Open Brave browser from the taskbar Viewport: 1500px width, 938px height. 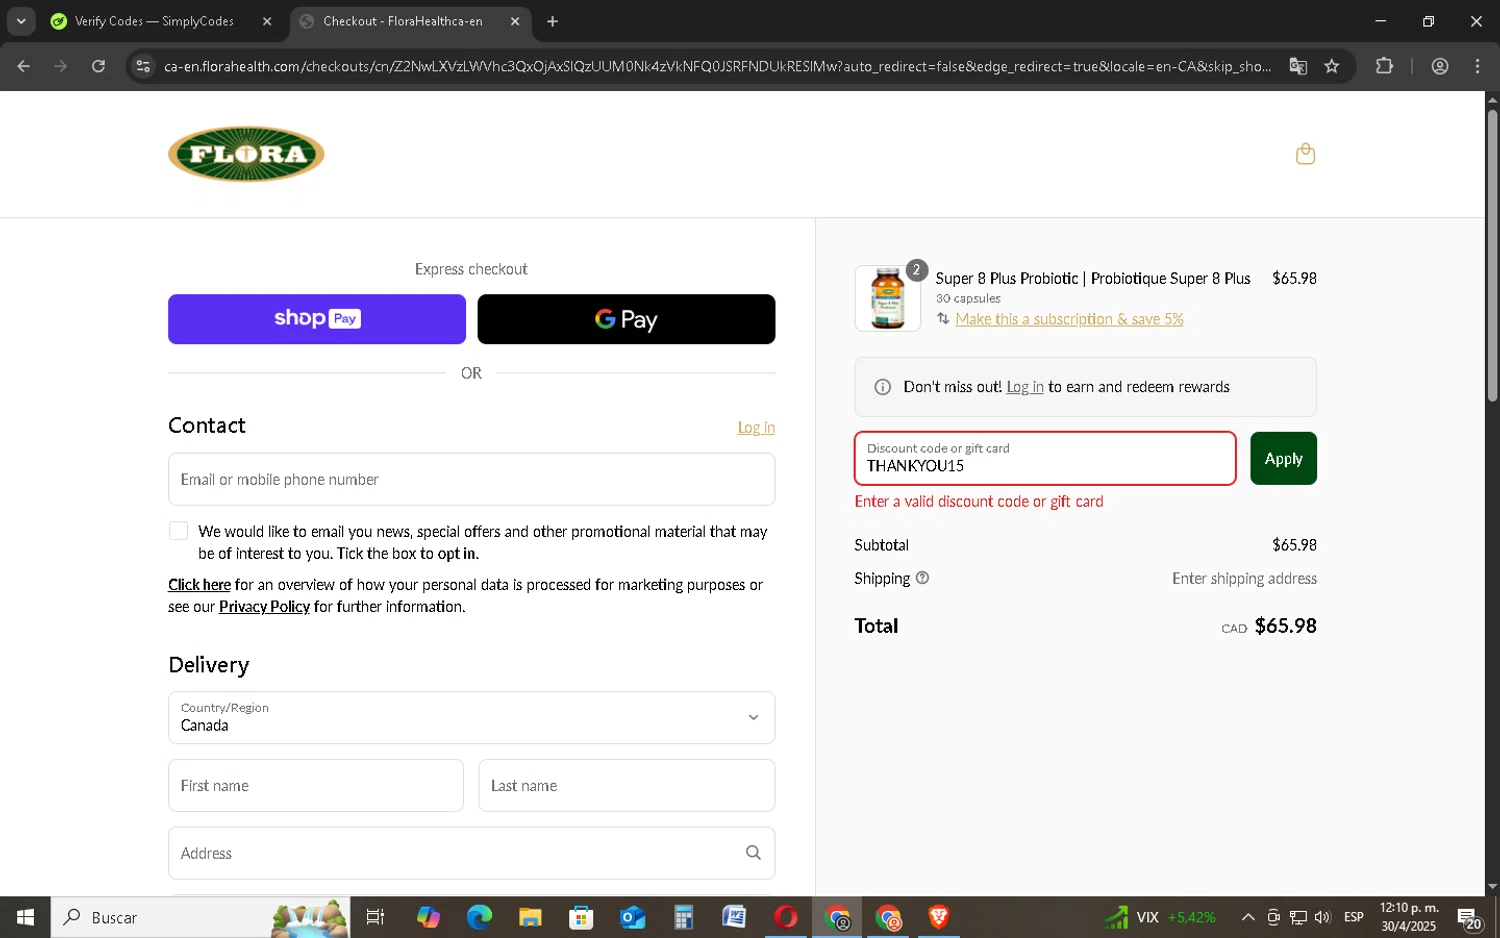[x=938, y=917]
